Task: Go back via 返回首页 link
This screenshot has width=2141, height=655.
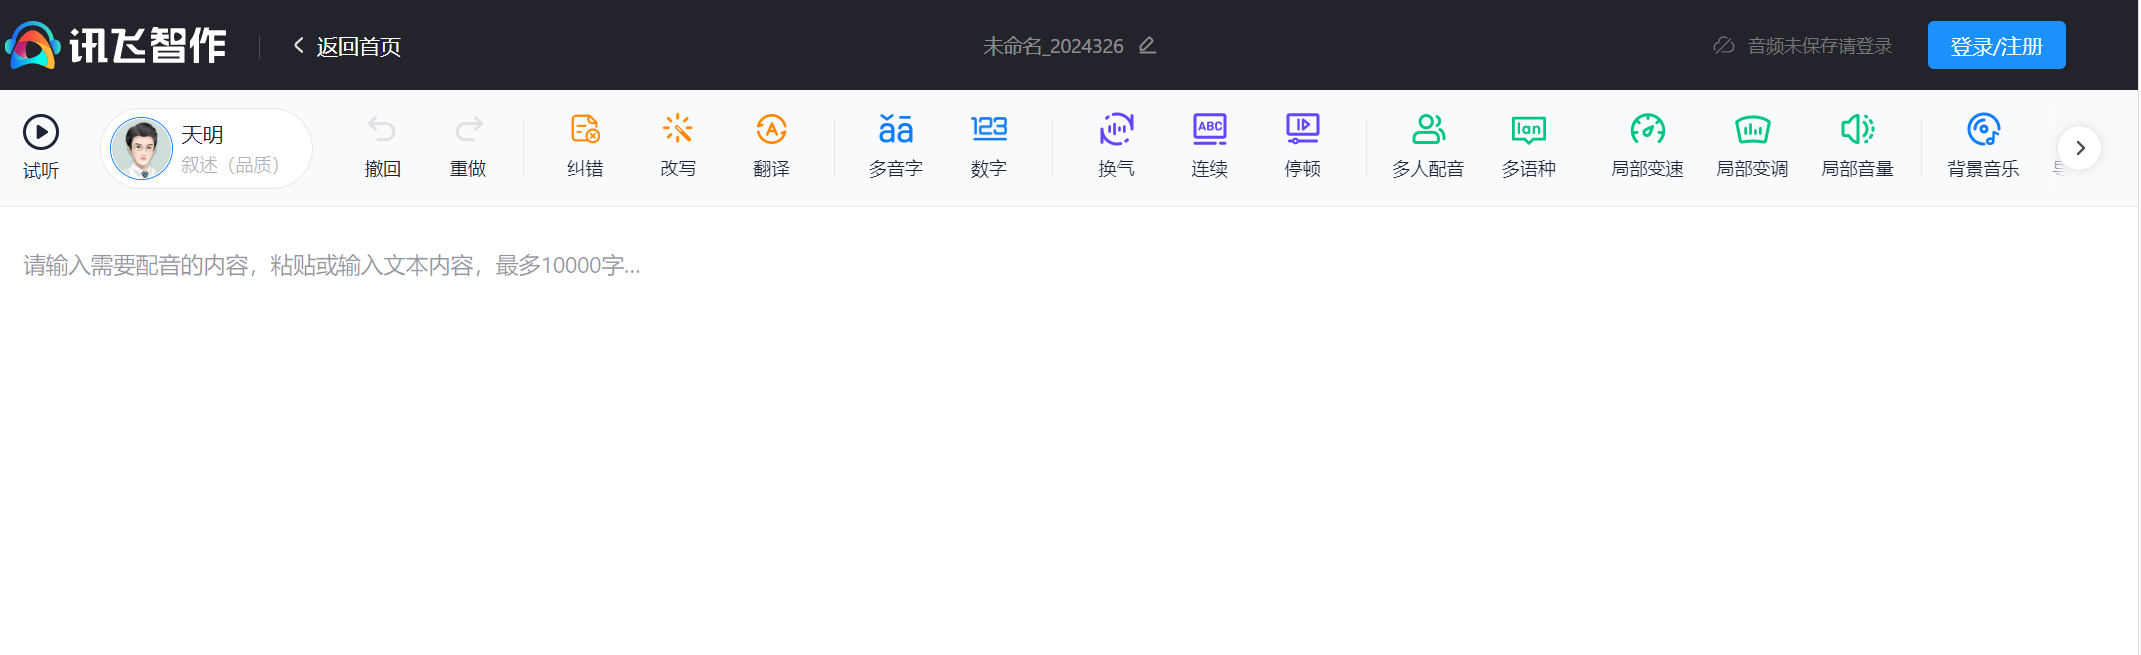Action: pos(348,46)
